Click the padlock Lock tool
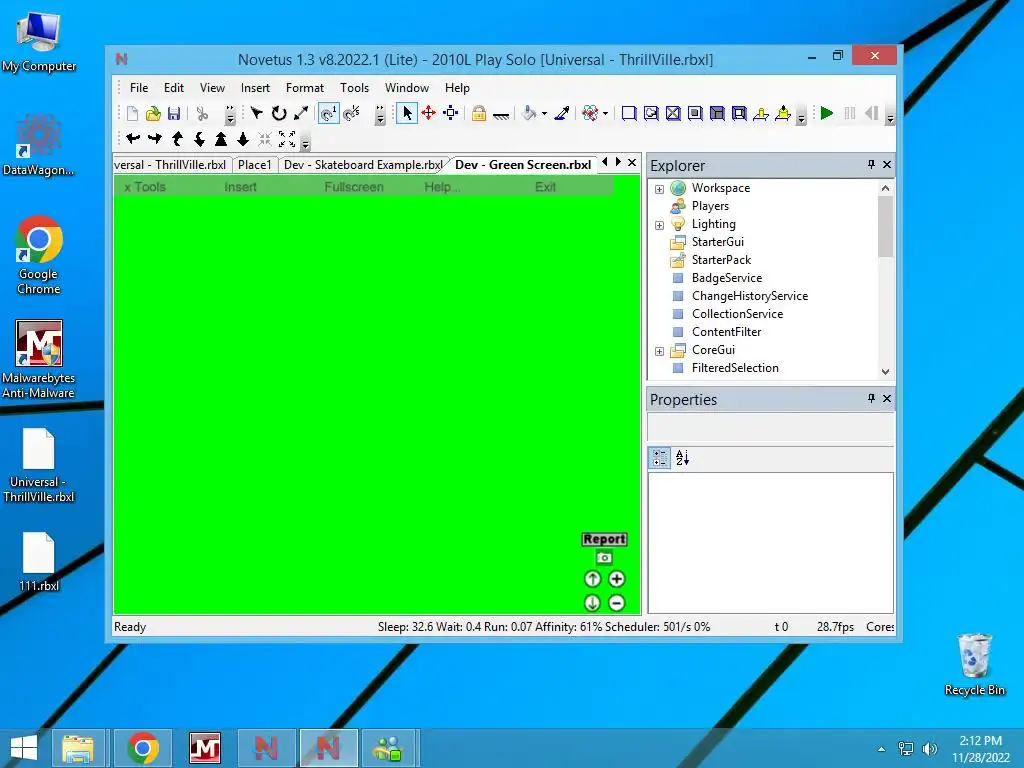This screenshot has width=1024, height=768. pyautogui.click(x=479, y=114)
